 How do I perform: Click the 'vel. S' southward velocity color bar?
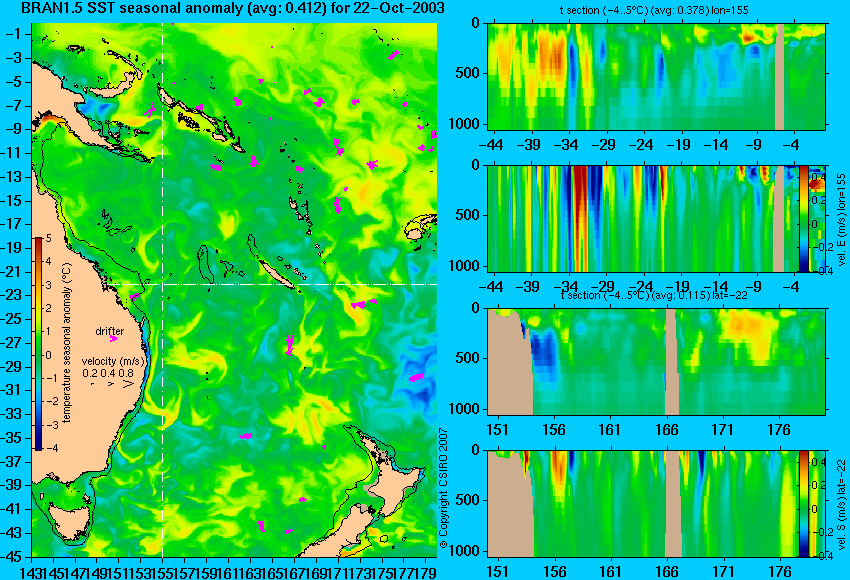803,503
